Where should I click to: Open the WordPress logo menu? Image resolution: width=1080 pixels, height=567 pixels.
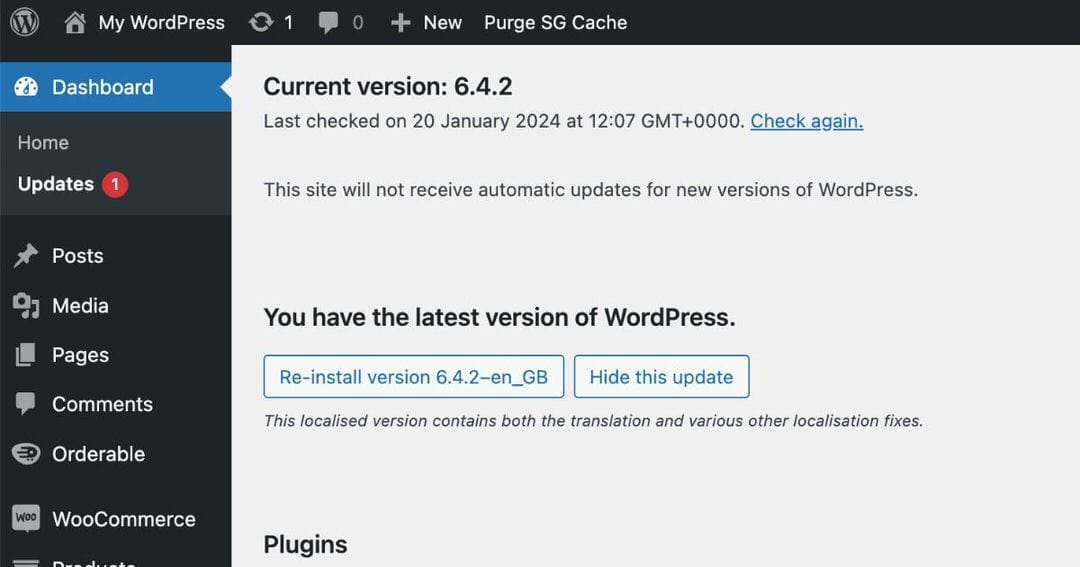(x=25, y=22)
